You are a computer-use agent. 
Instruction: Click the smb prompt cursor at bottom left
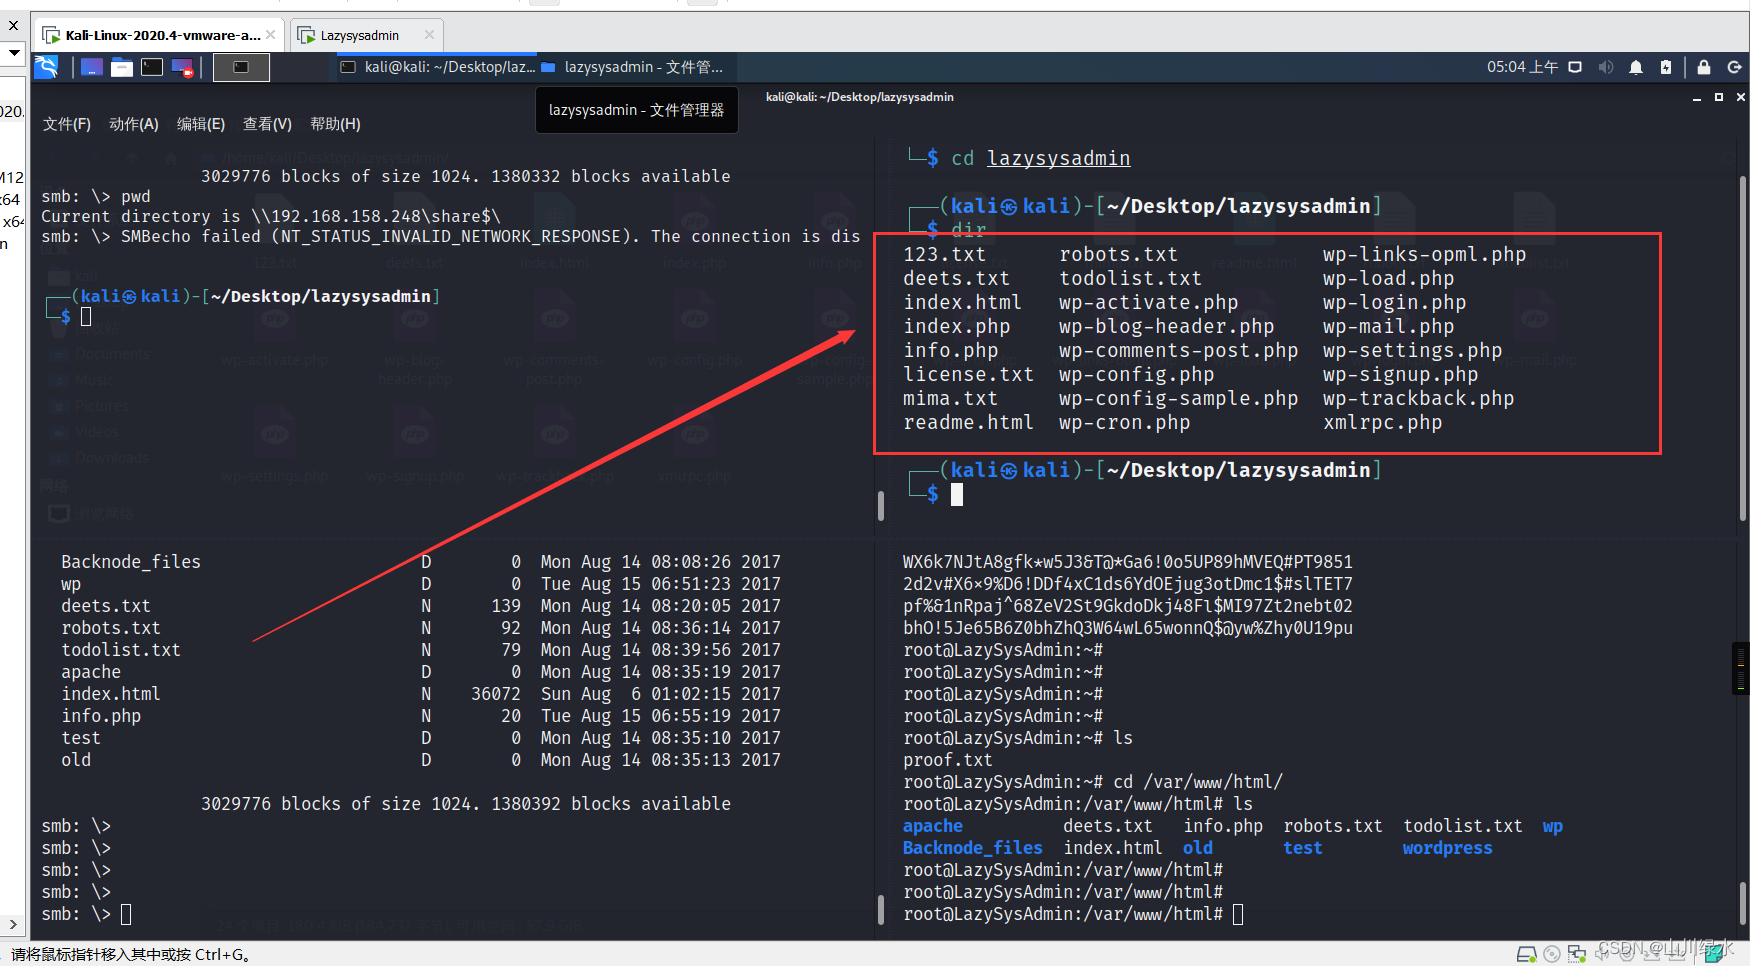pyautogui.click(x=126, y=914)
